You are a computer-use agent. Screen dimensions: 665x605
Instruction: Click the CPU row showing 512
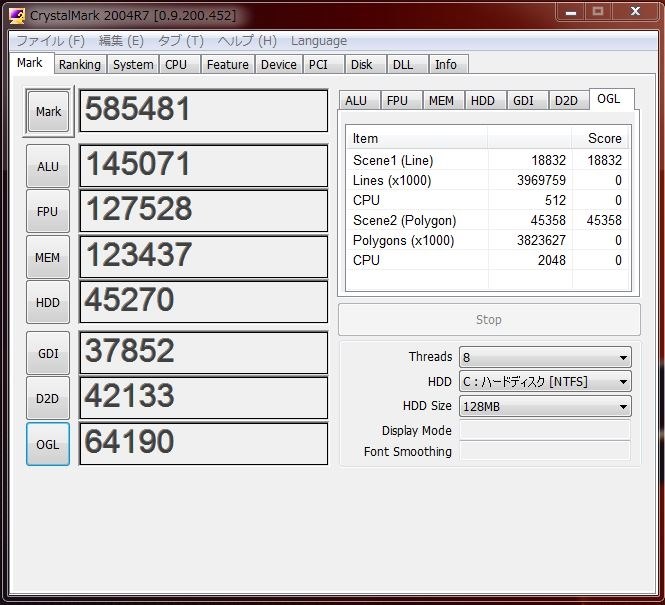(x=488, y=200)
